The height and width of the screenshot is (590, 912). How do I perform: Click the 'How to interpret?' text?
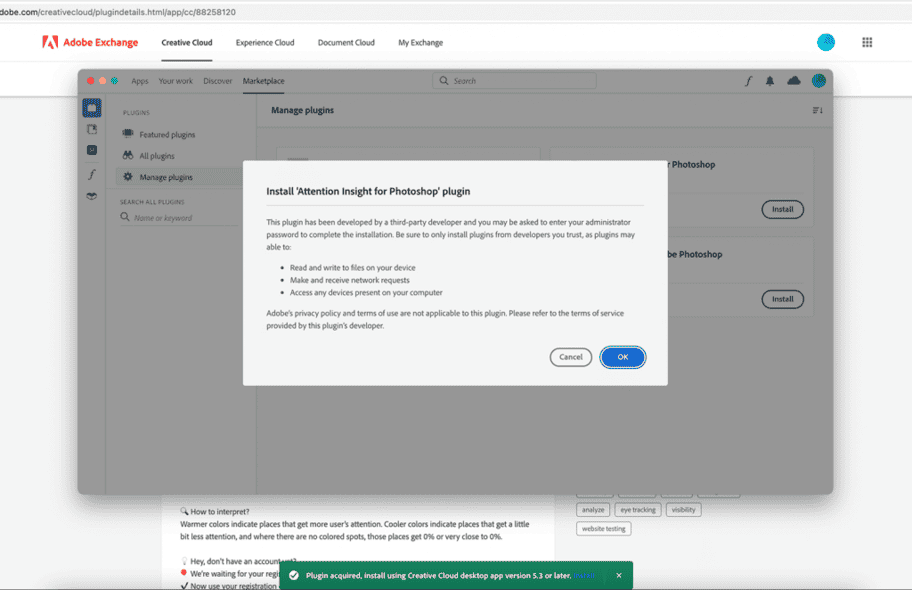[x=220, y=511]
